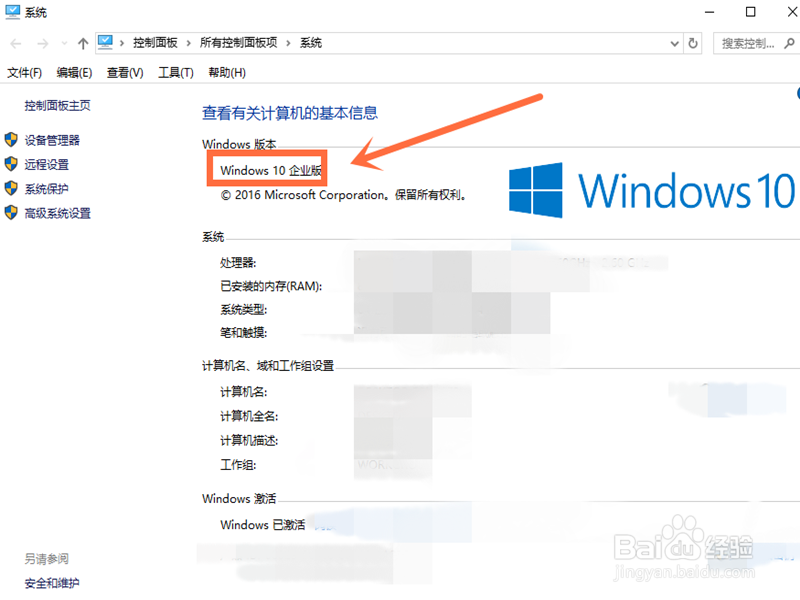Click the vertical scrollbar on the right edge

click(x=795, y=300)
